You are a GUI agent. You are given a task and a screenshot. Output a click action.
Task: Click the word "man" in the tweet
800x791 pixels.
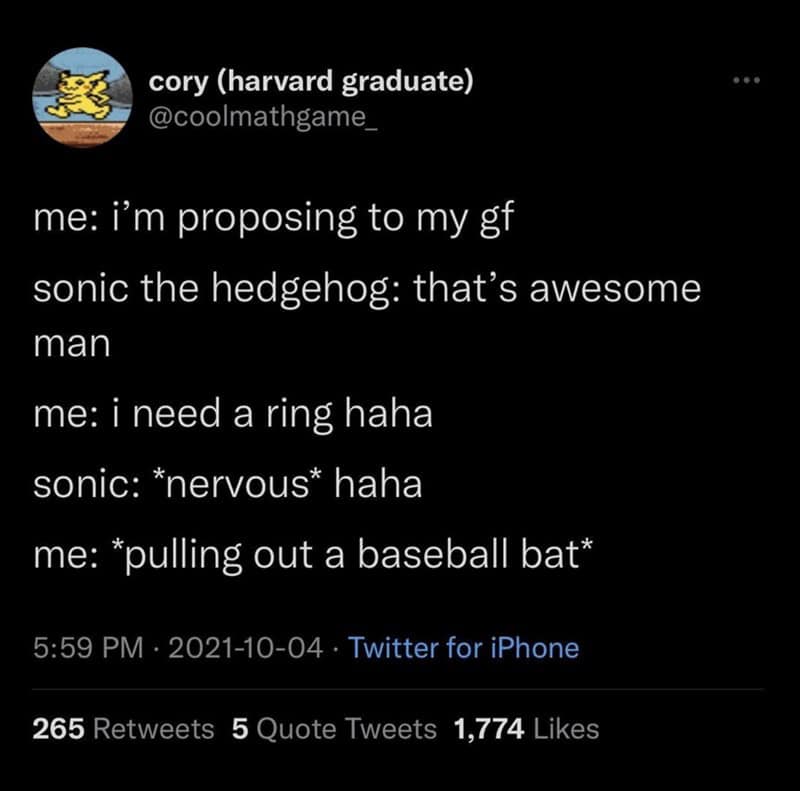click(x=70, y=344)
